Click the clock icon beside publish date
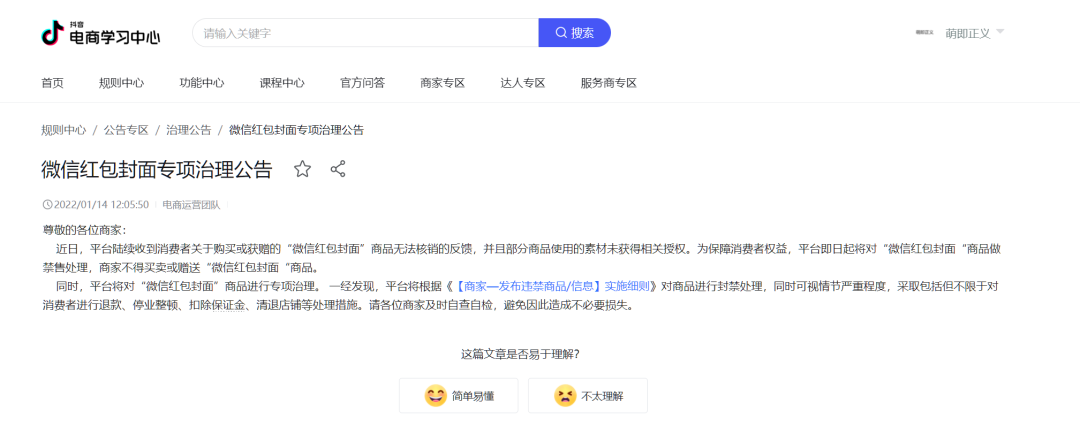1080x433 pixels. [x=47, y=204]
